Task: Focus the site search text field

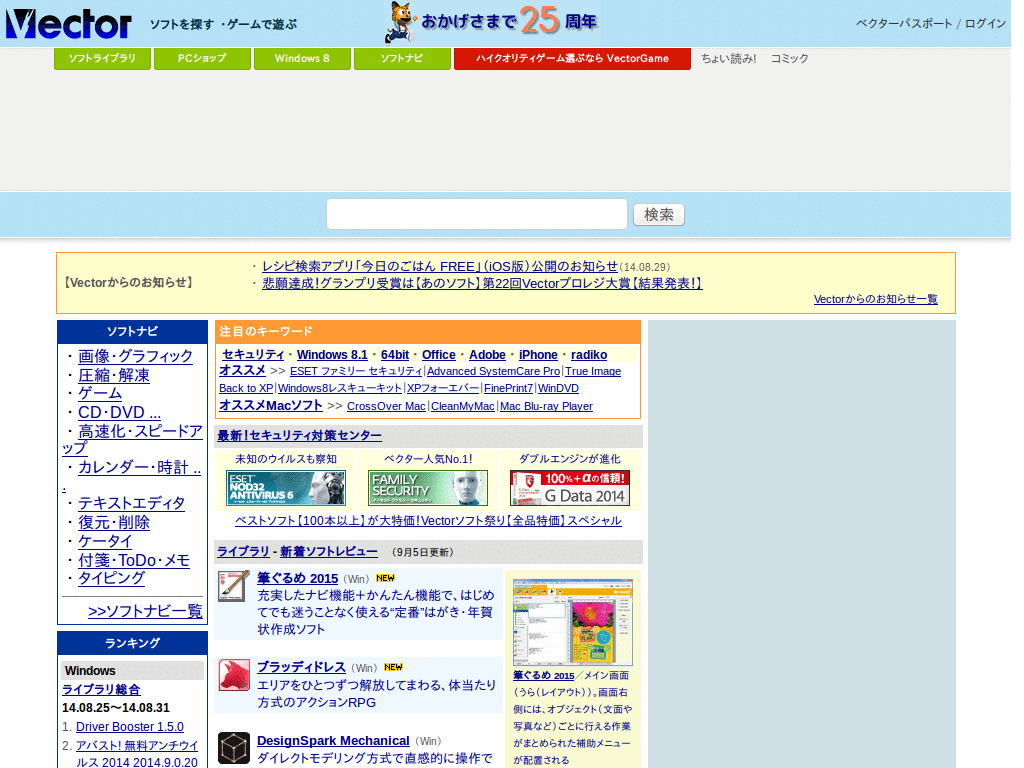Action: (x=477, y=214)
